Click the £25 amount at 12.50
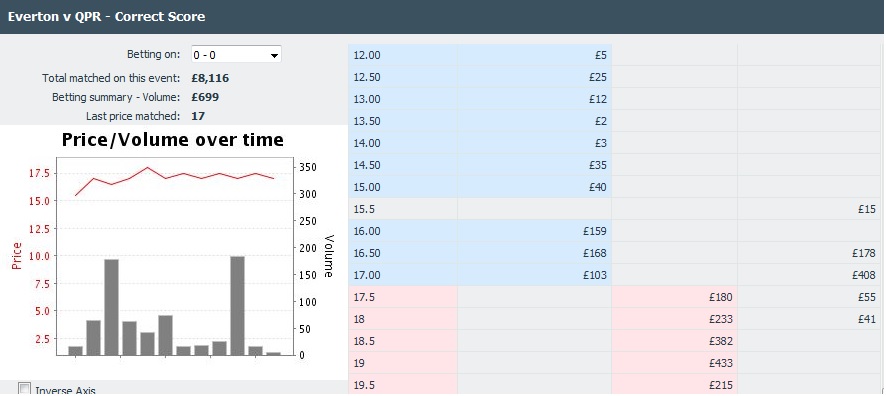886x396 pixels. tap(597, 77)
